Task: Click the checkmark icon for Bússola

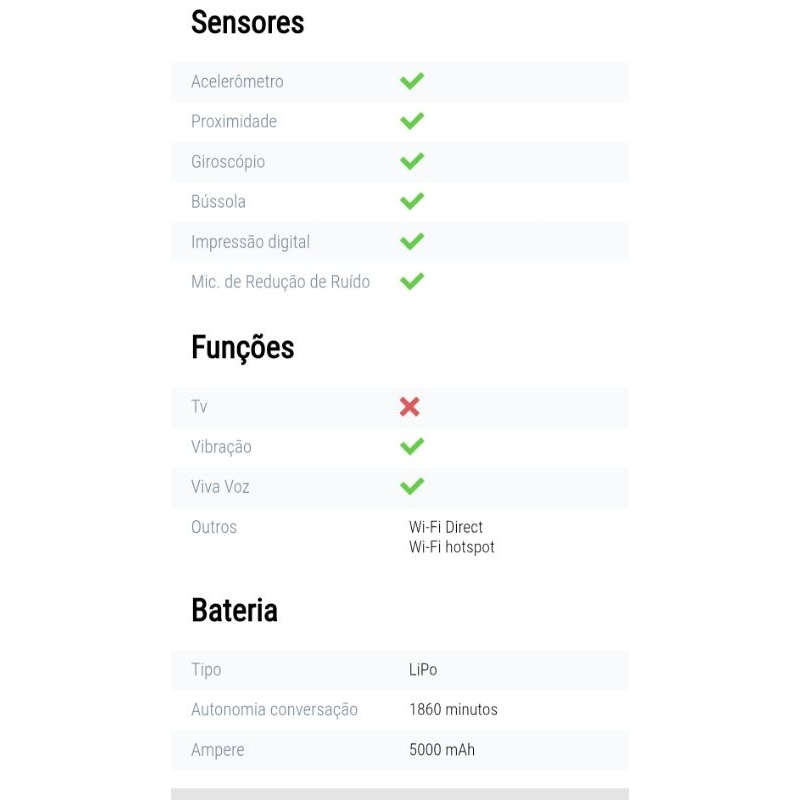Action: pyautogui.click(x=412, y=201)
